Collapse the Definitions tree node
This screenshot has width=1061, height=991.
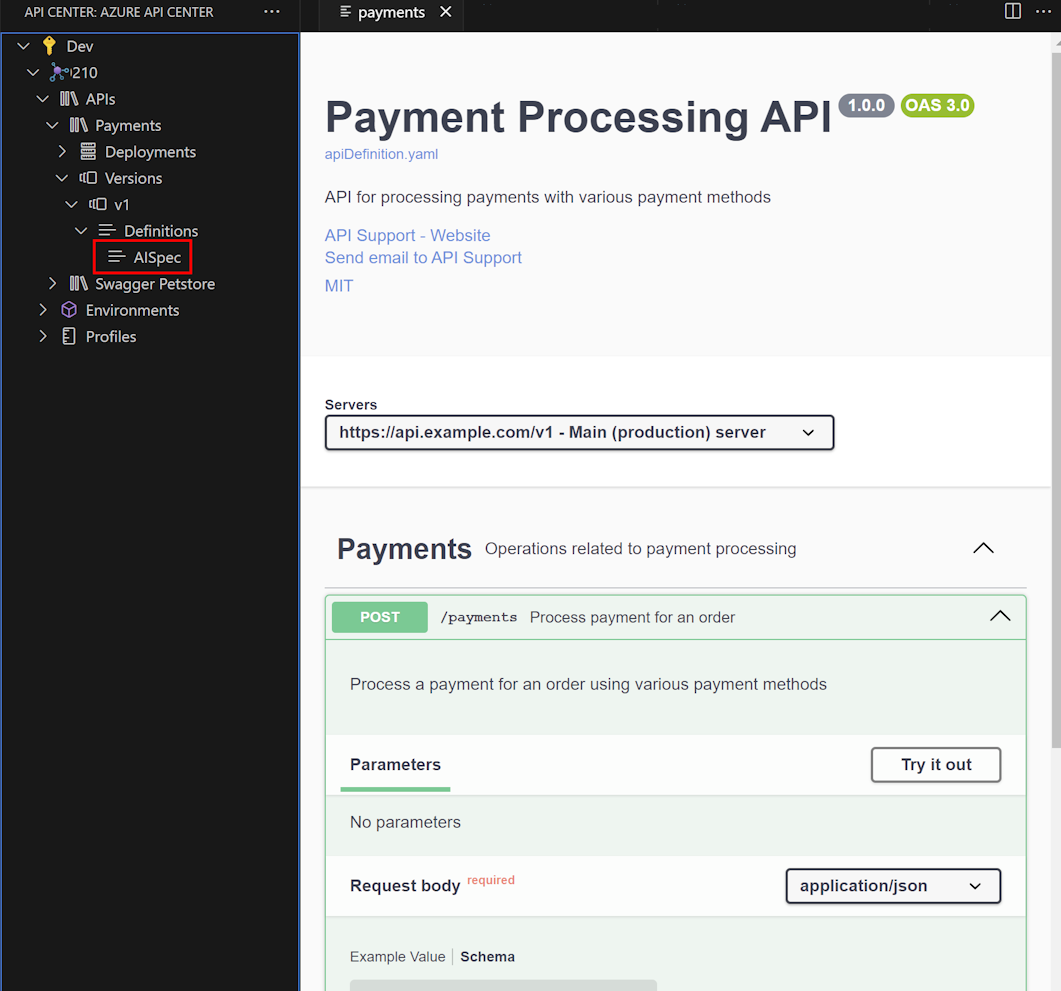coord(81,230)
